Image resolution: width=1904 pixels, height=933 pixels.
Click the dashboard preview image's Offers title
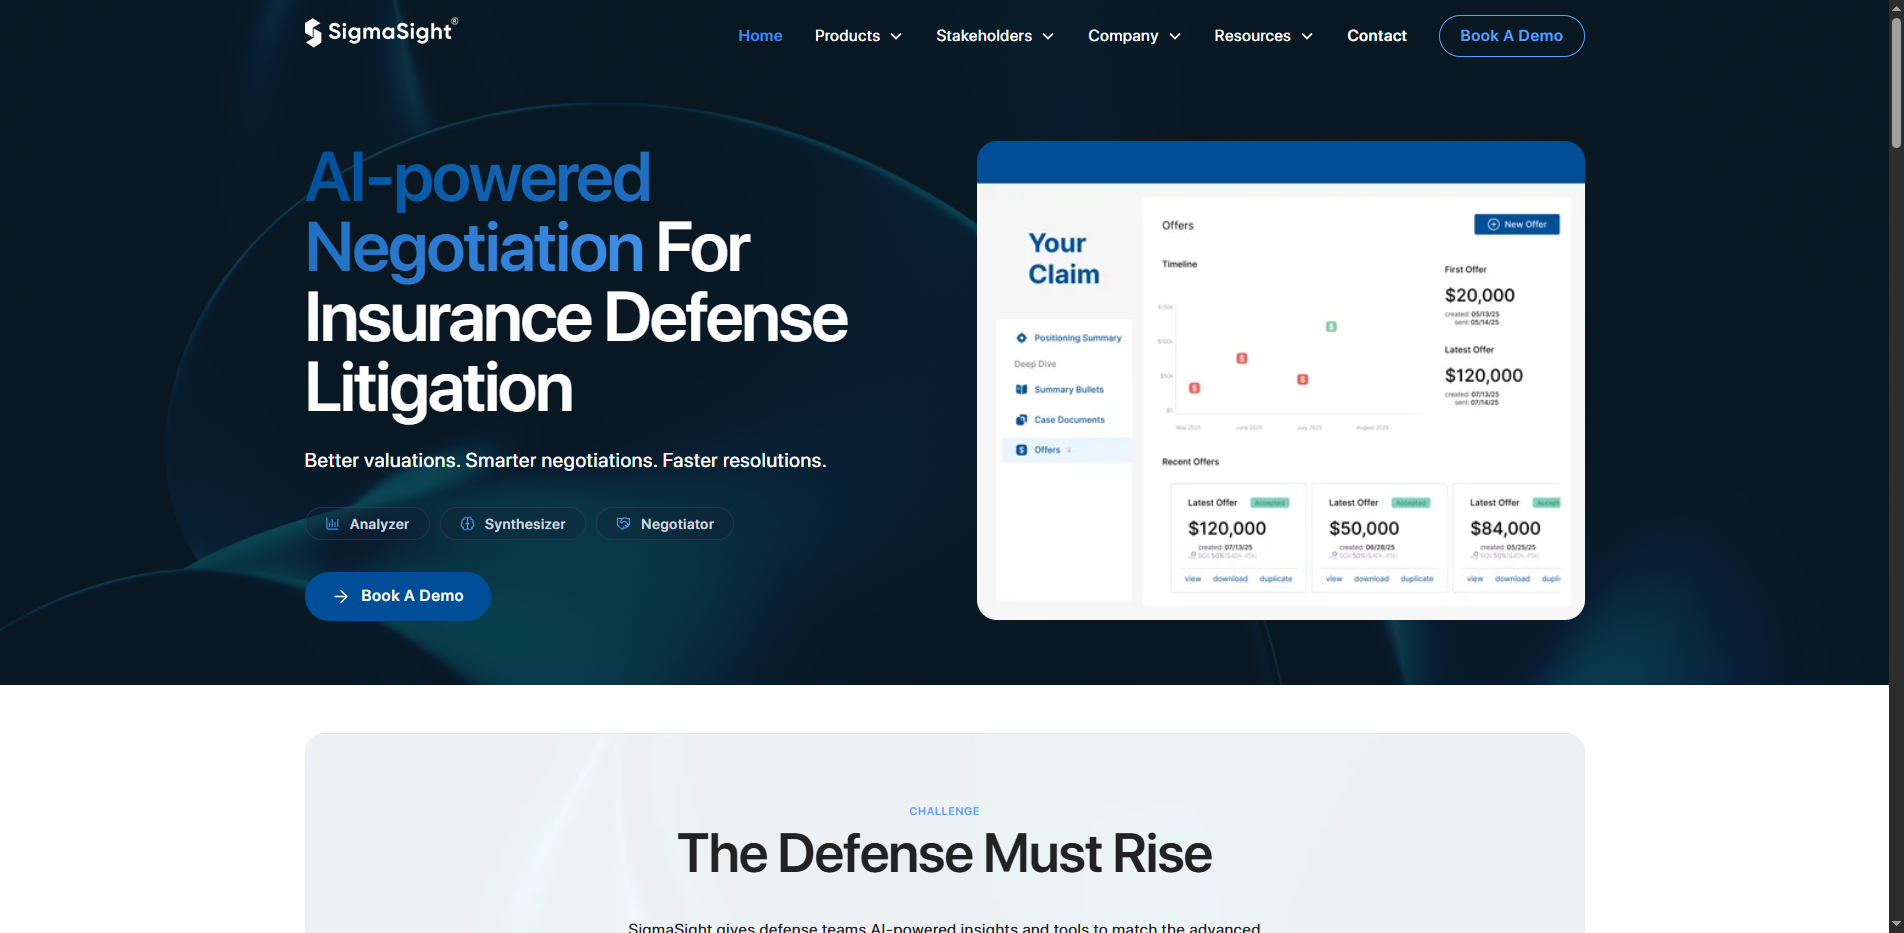pos(1178,226)
